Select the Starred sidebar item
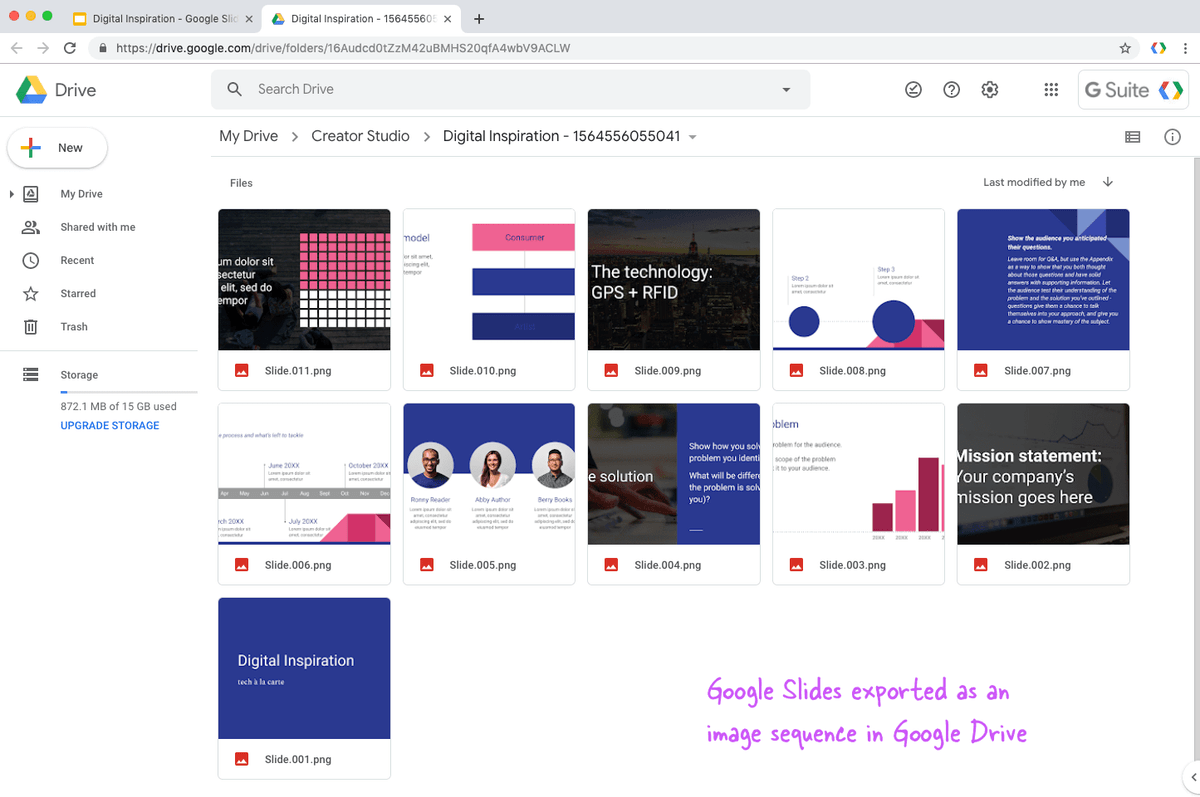The width and height of the screenshot is (1200, 797). click(x=75, y=293)
